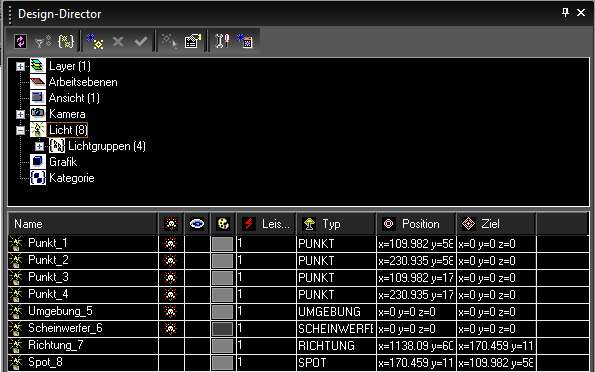Select the Ansicht (1) tree item
Screen dimensions: 595x372
tap(74, 98)
